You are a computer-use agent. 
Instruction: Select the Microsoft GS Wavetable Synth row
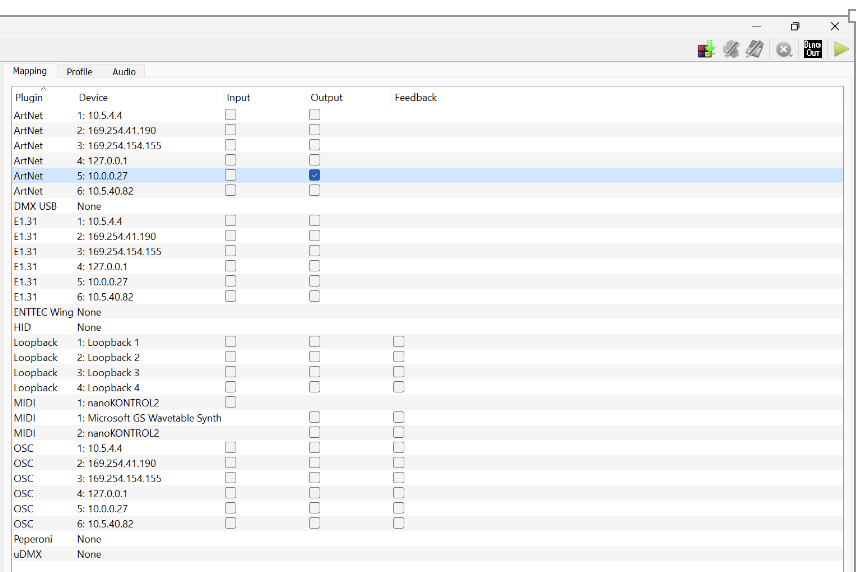click(x=149, y=418)
